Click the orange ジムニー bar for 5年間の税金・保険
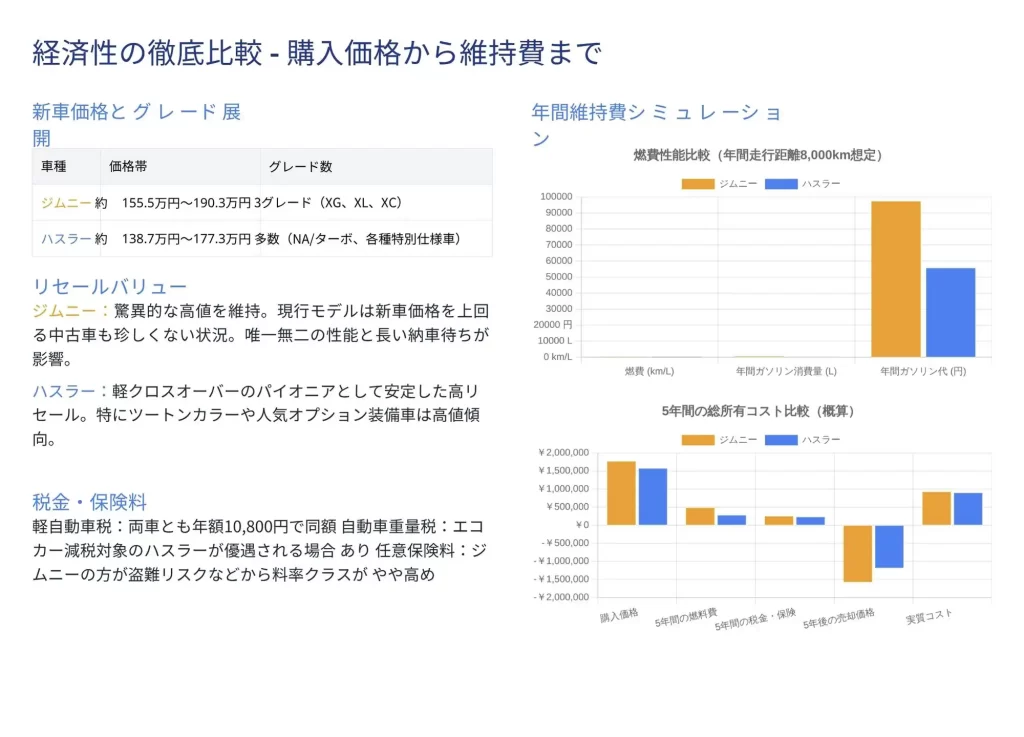 pos(778,521)
